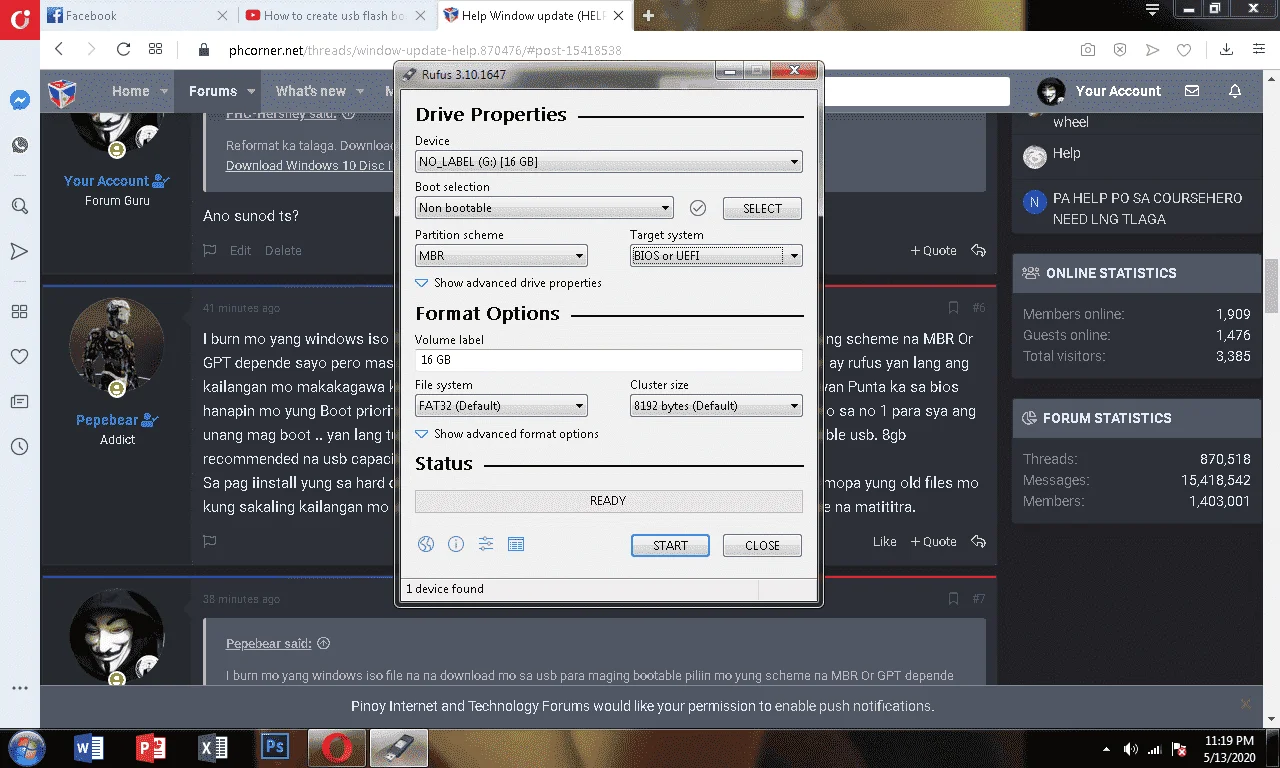Click CLOSE button in Rufus

(x=762, y=545)
